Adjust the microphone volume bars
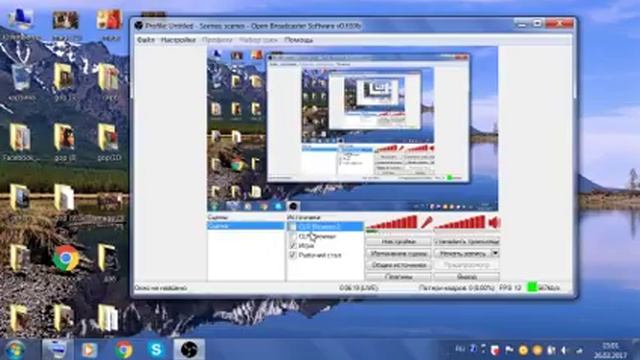 393,223
